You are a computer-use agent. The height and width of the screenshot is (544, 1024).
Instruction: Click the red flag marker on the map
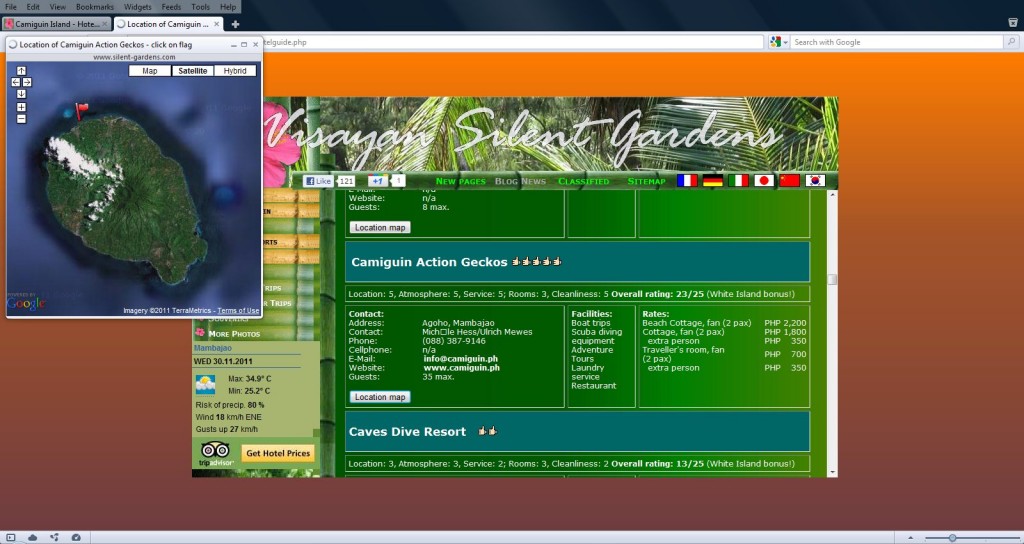click(x=81, y=109)
